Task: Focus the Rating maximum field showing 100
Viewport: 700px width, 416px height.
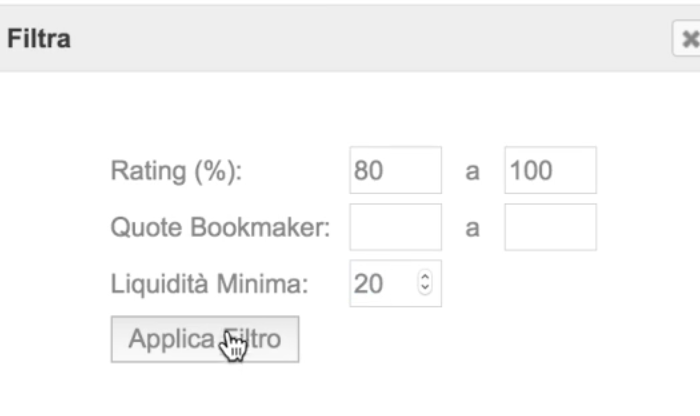Action: pos(550,170)
